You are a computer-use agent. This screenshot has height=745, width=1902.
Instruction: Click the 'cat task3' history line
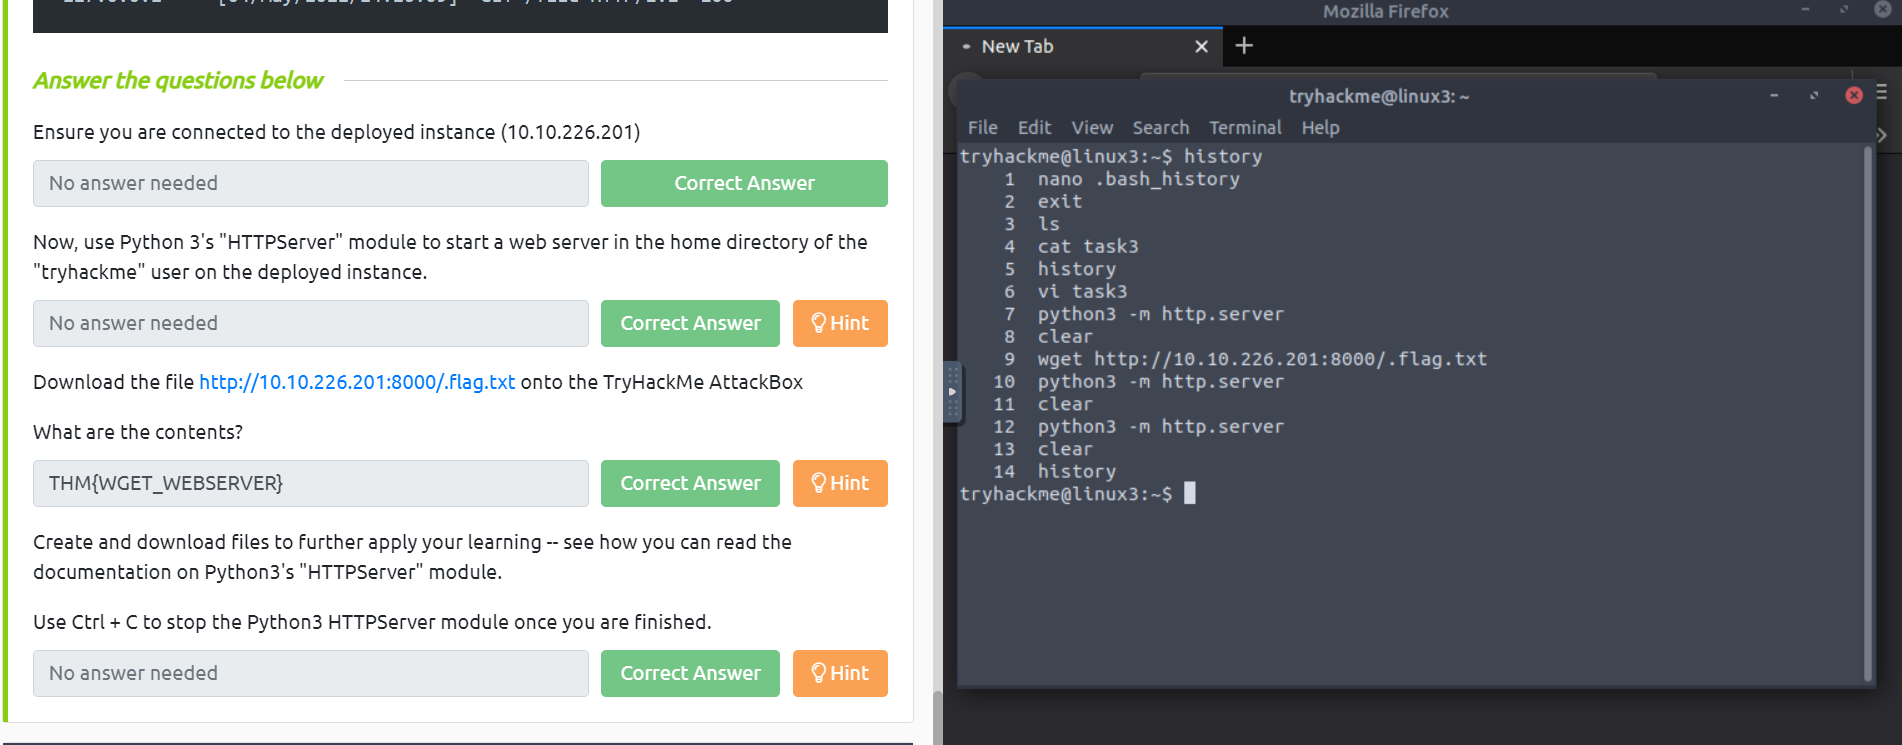(x=1088, y=246)
